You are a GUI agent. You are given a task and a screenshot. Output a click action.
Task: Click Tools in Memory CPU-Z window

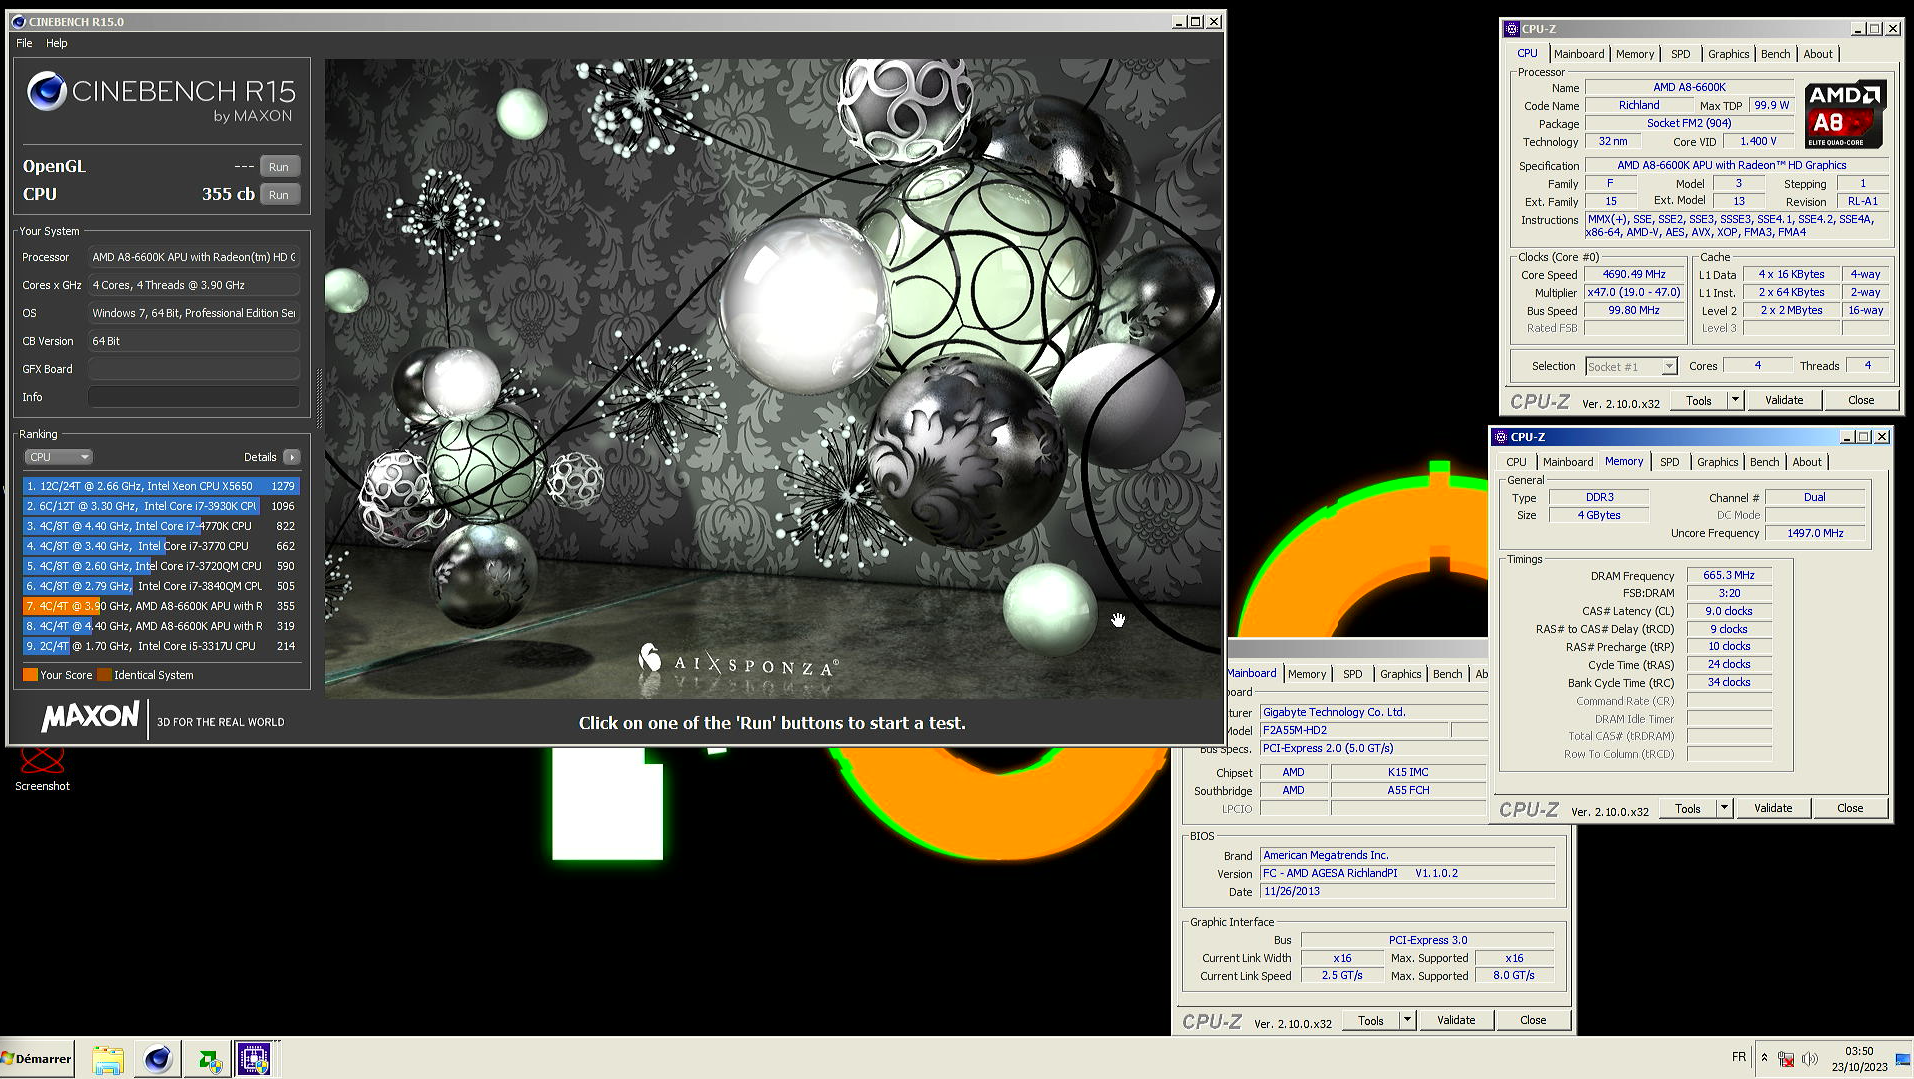(1688, 808)
